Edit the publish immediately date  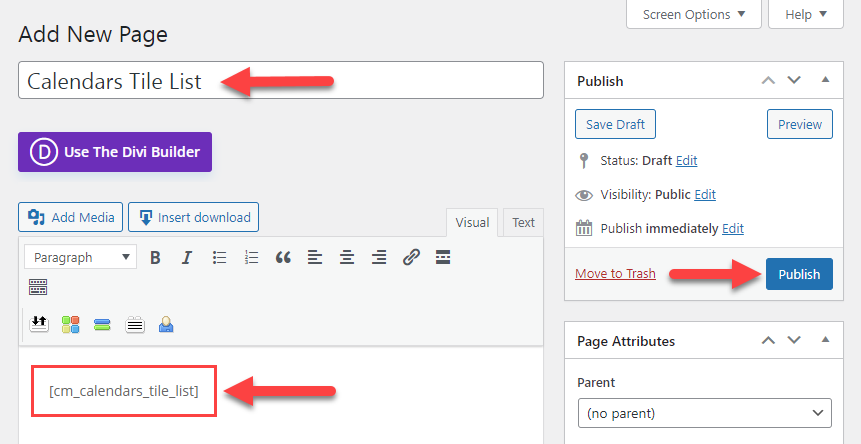pos(733,229)
